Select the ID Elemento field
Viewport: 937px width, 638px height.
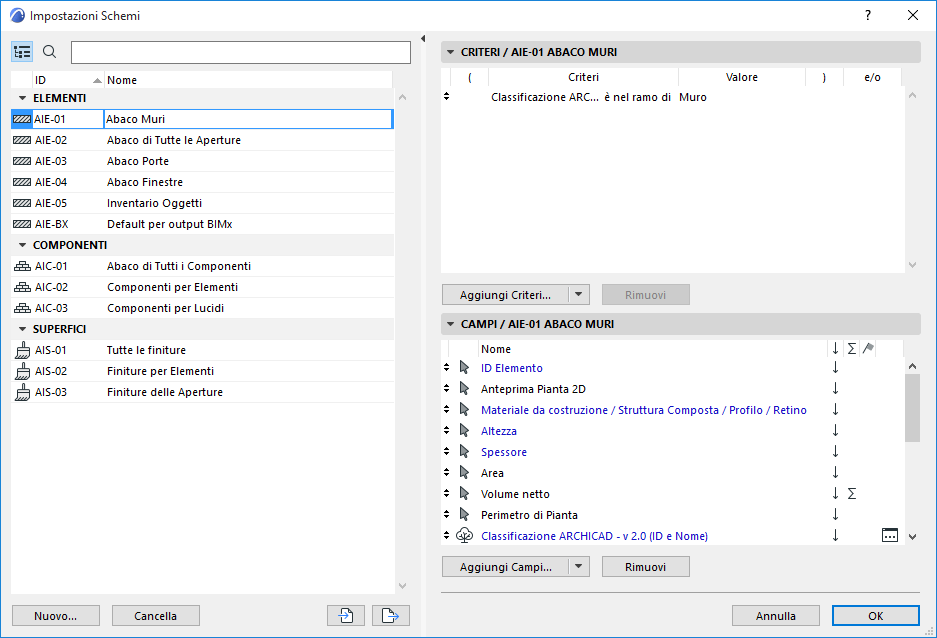pyautogui.click(x=512, y=368)
